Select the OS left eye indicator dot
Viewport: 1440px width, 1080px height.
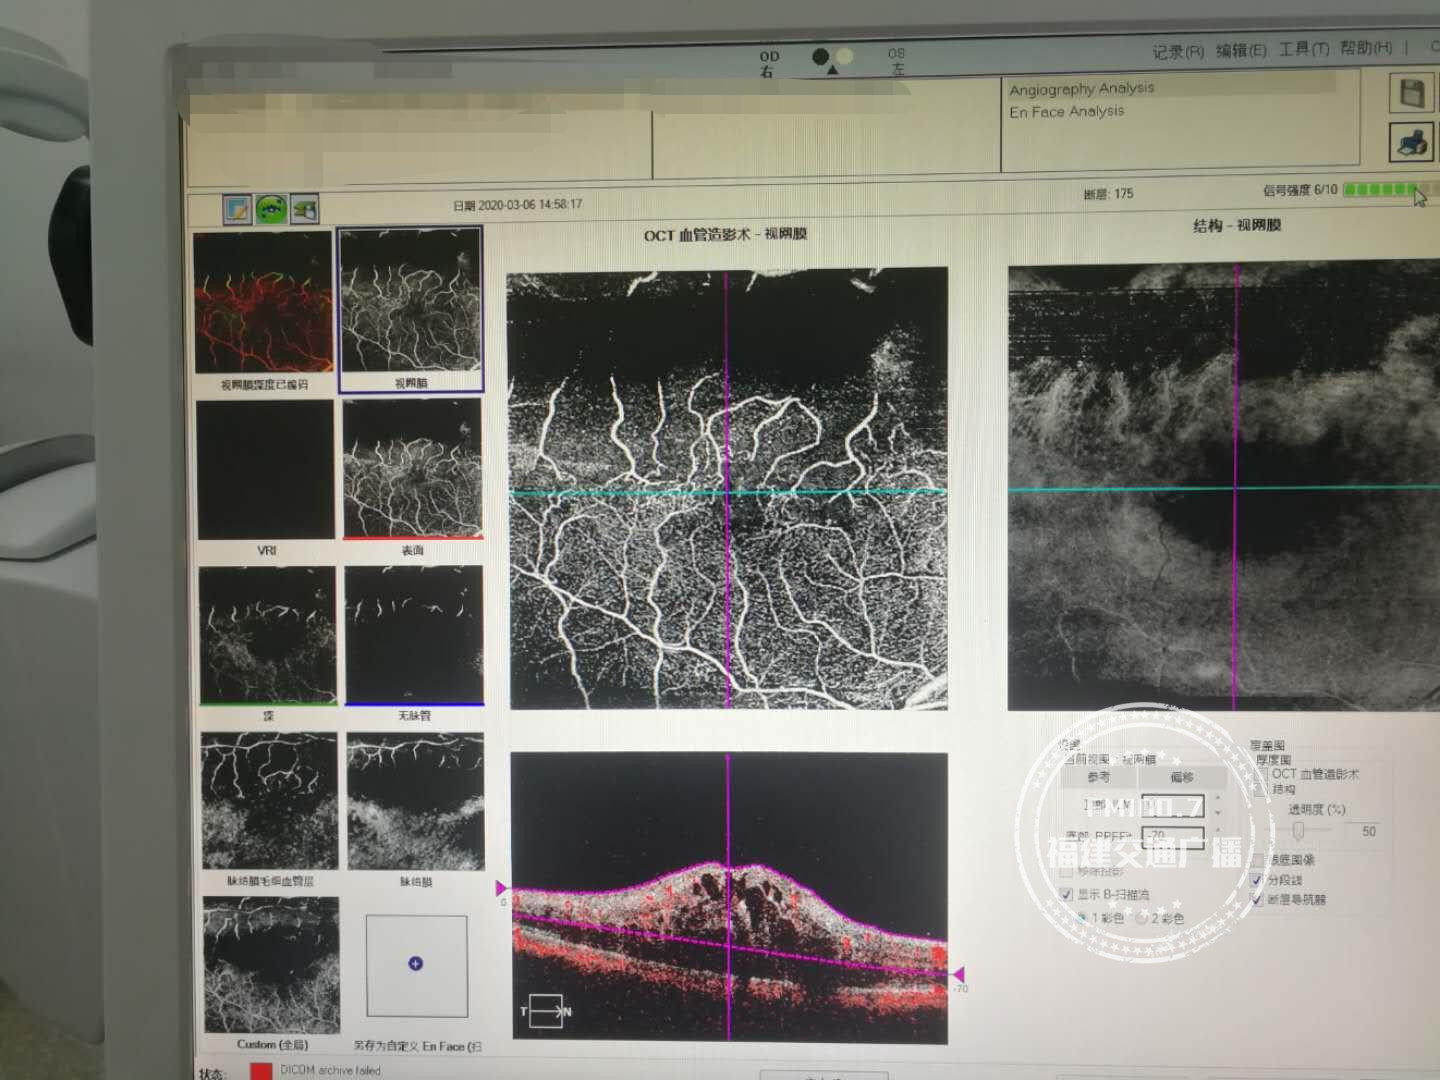click(x=845, y=56)
